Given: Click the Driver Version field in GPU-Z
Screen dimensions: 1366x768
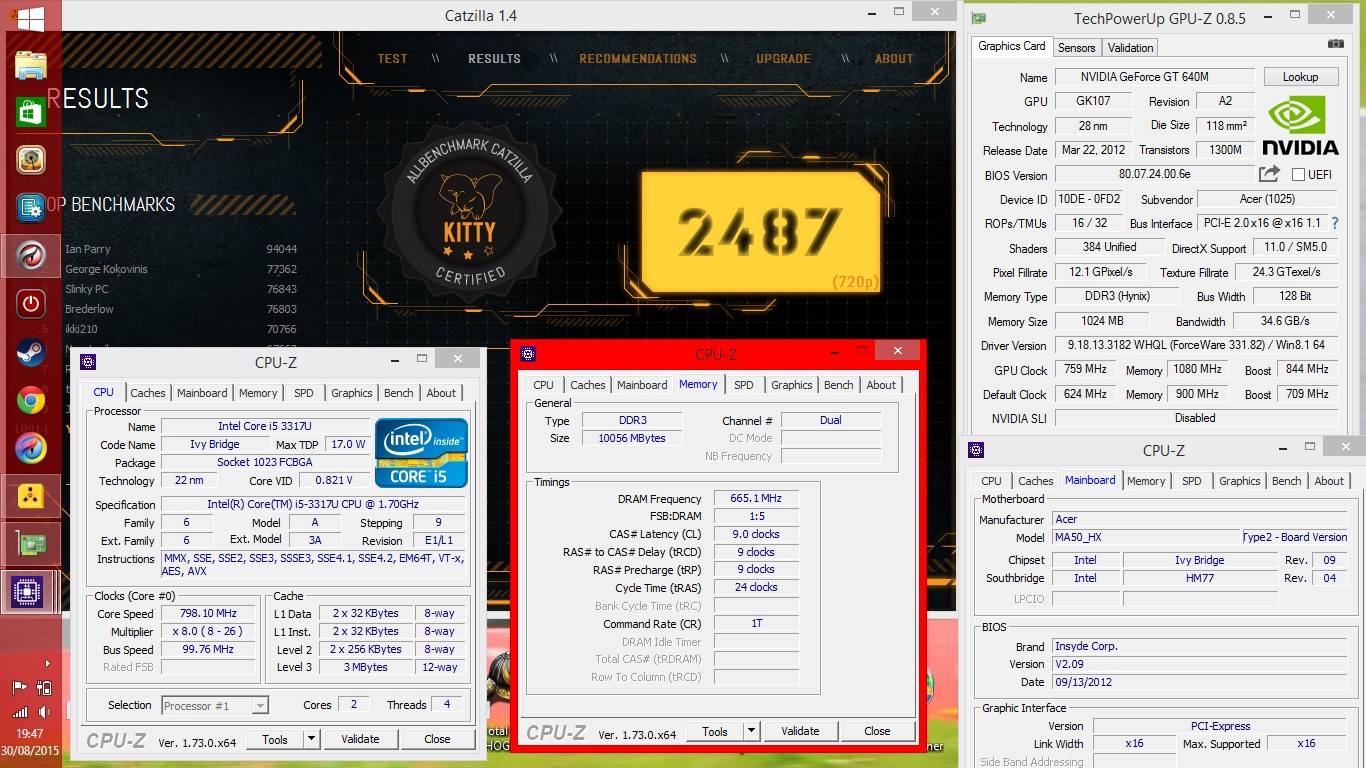Looking at the screenshot, I should [1195, 346].
